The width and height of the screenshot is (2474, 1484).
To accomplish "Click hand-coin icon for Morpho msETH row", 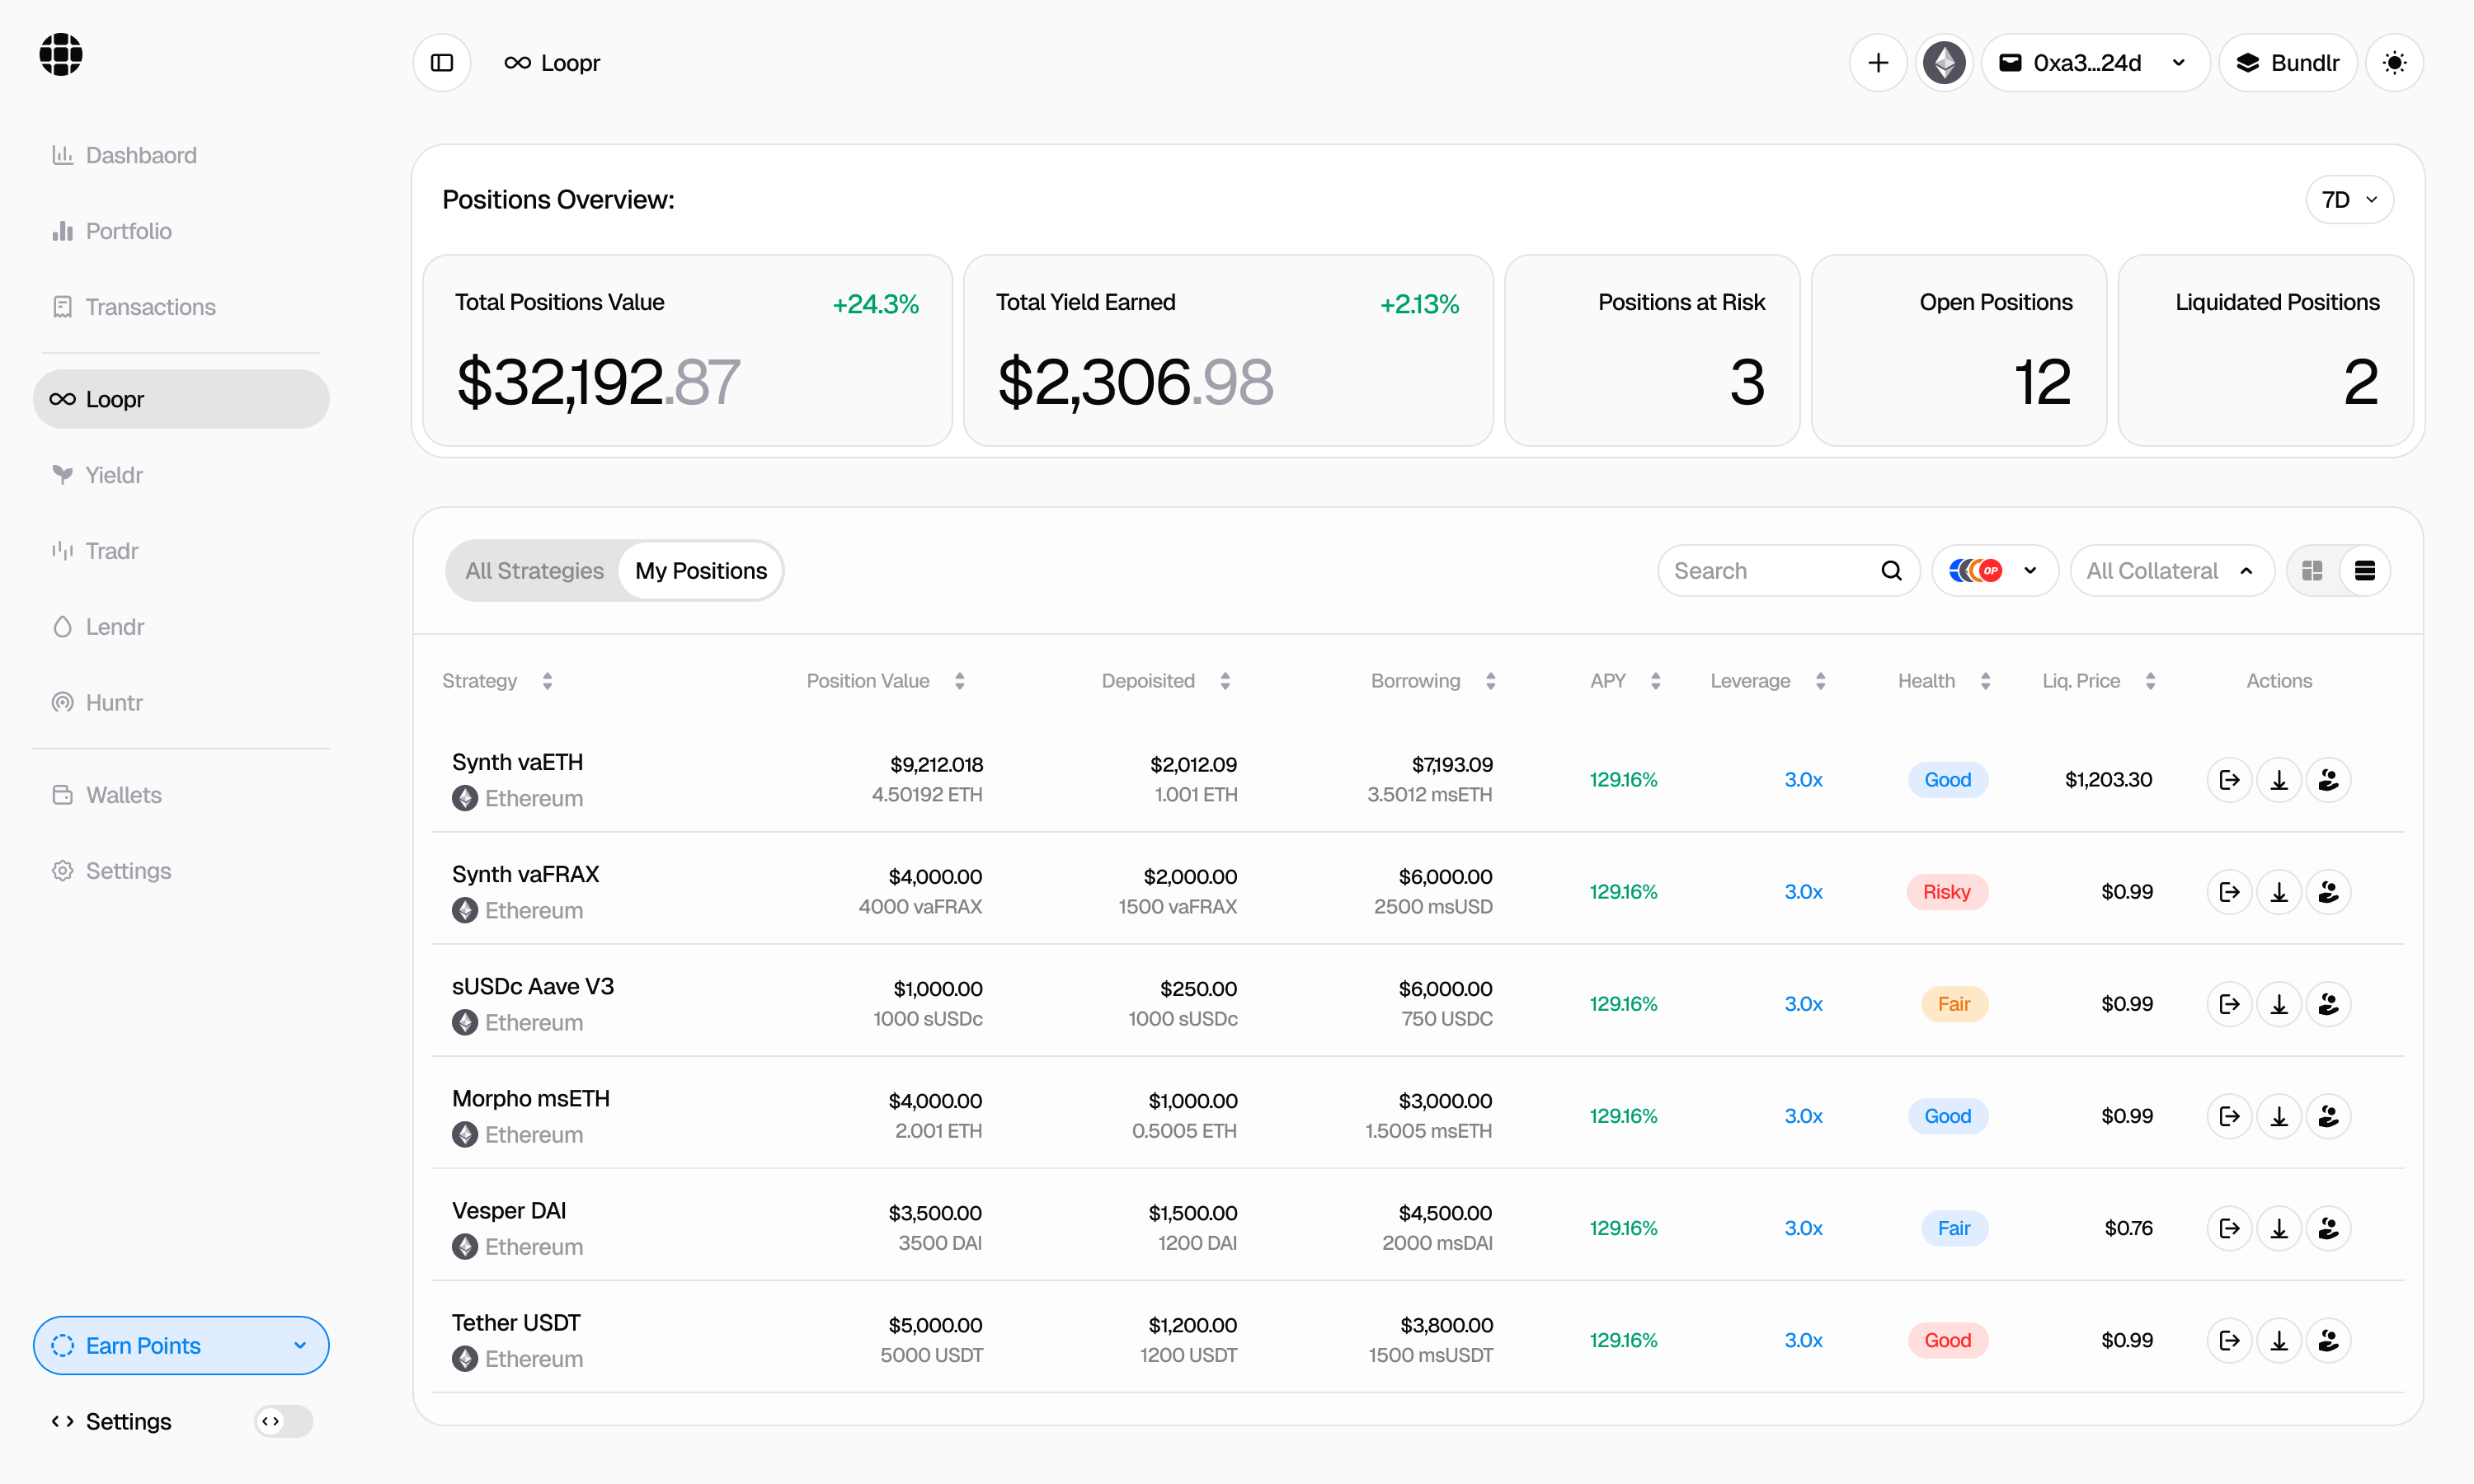I will coord(2328,1116).
